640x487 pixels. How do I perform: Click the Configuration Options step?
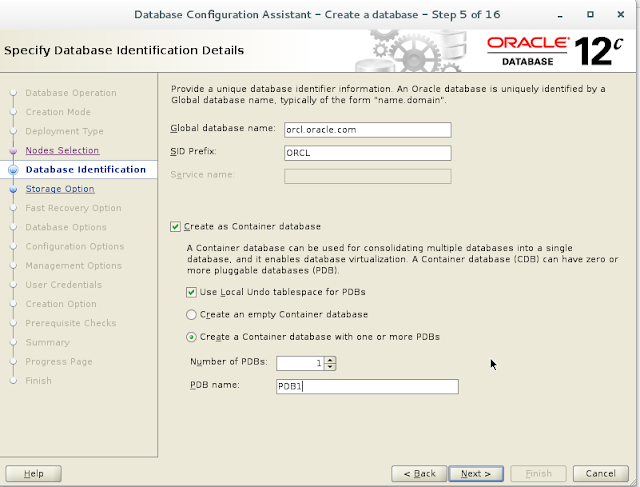pos(75,246)
